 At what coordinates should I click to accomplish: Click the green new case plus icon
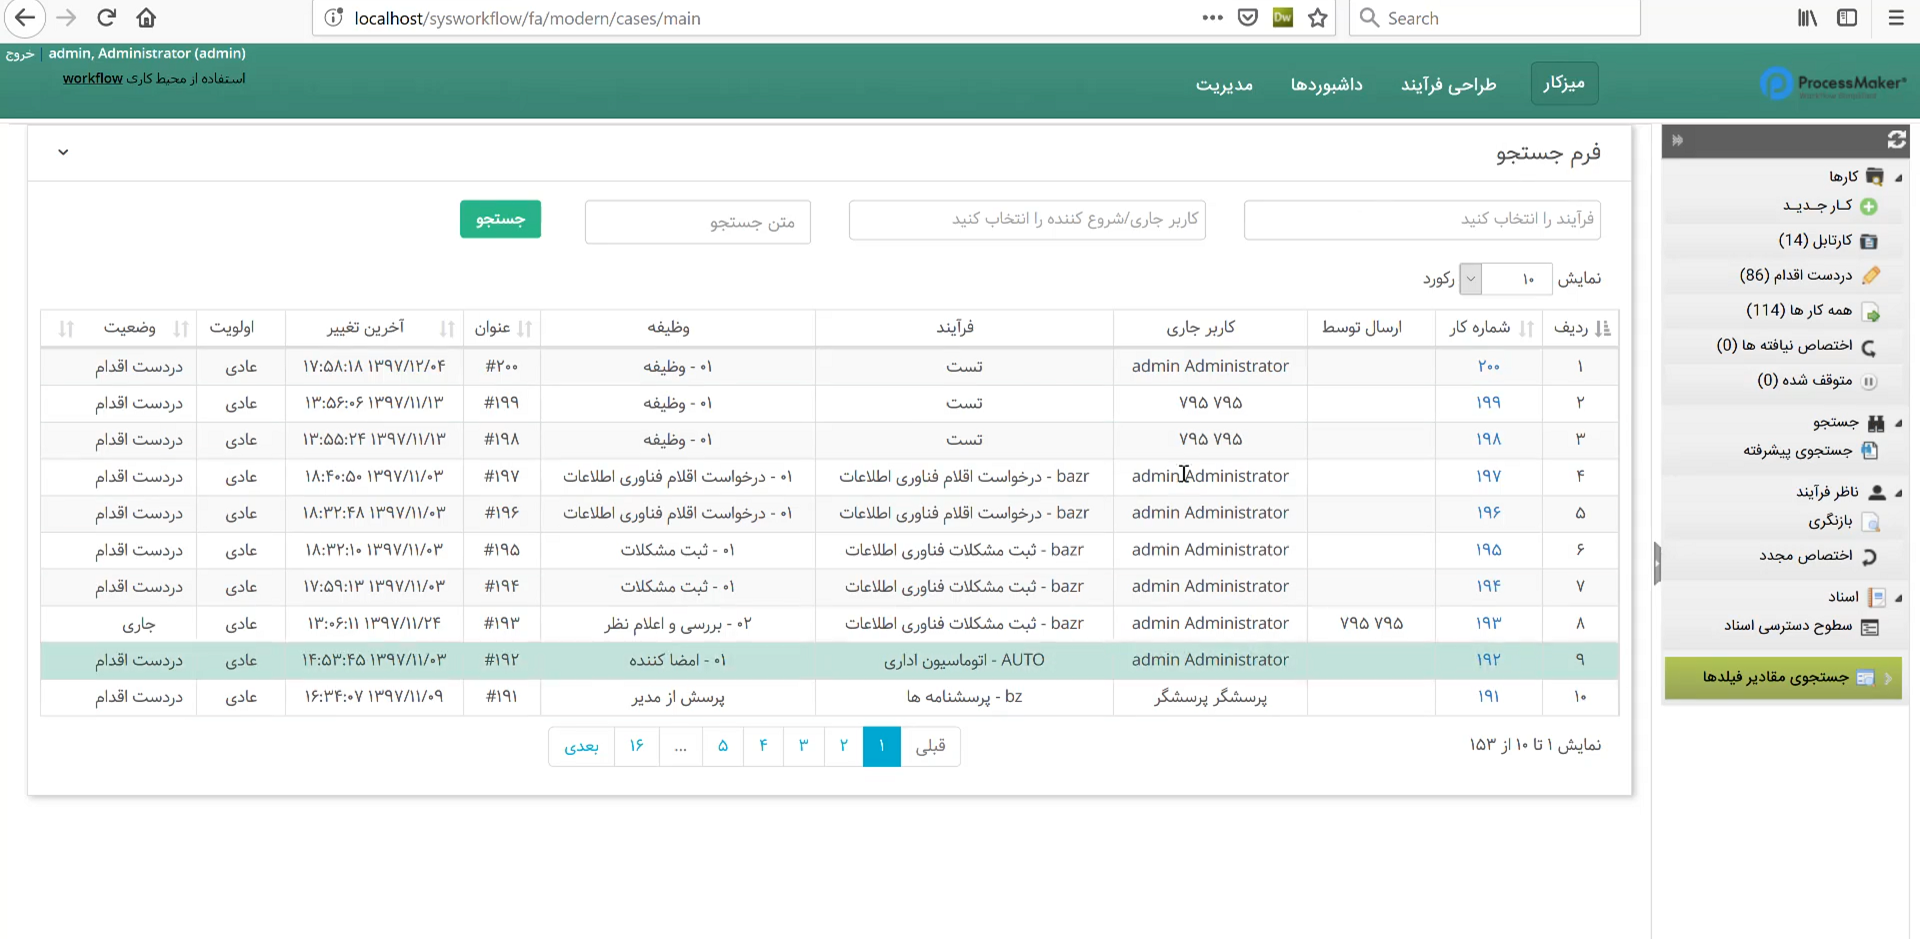pos(1869,206)
